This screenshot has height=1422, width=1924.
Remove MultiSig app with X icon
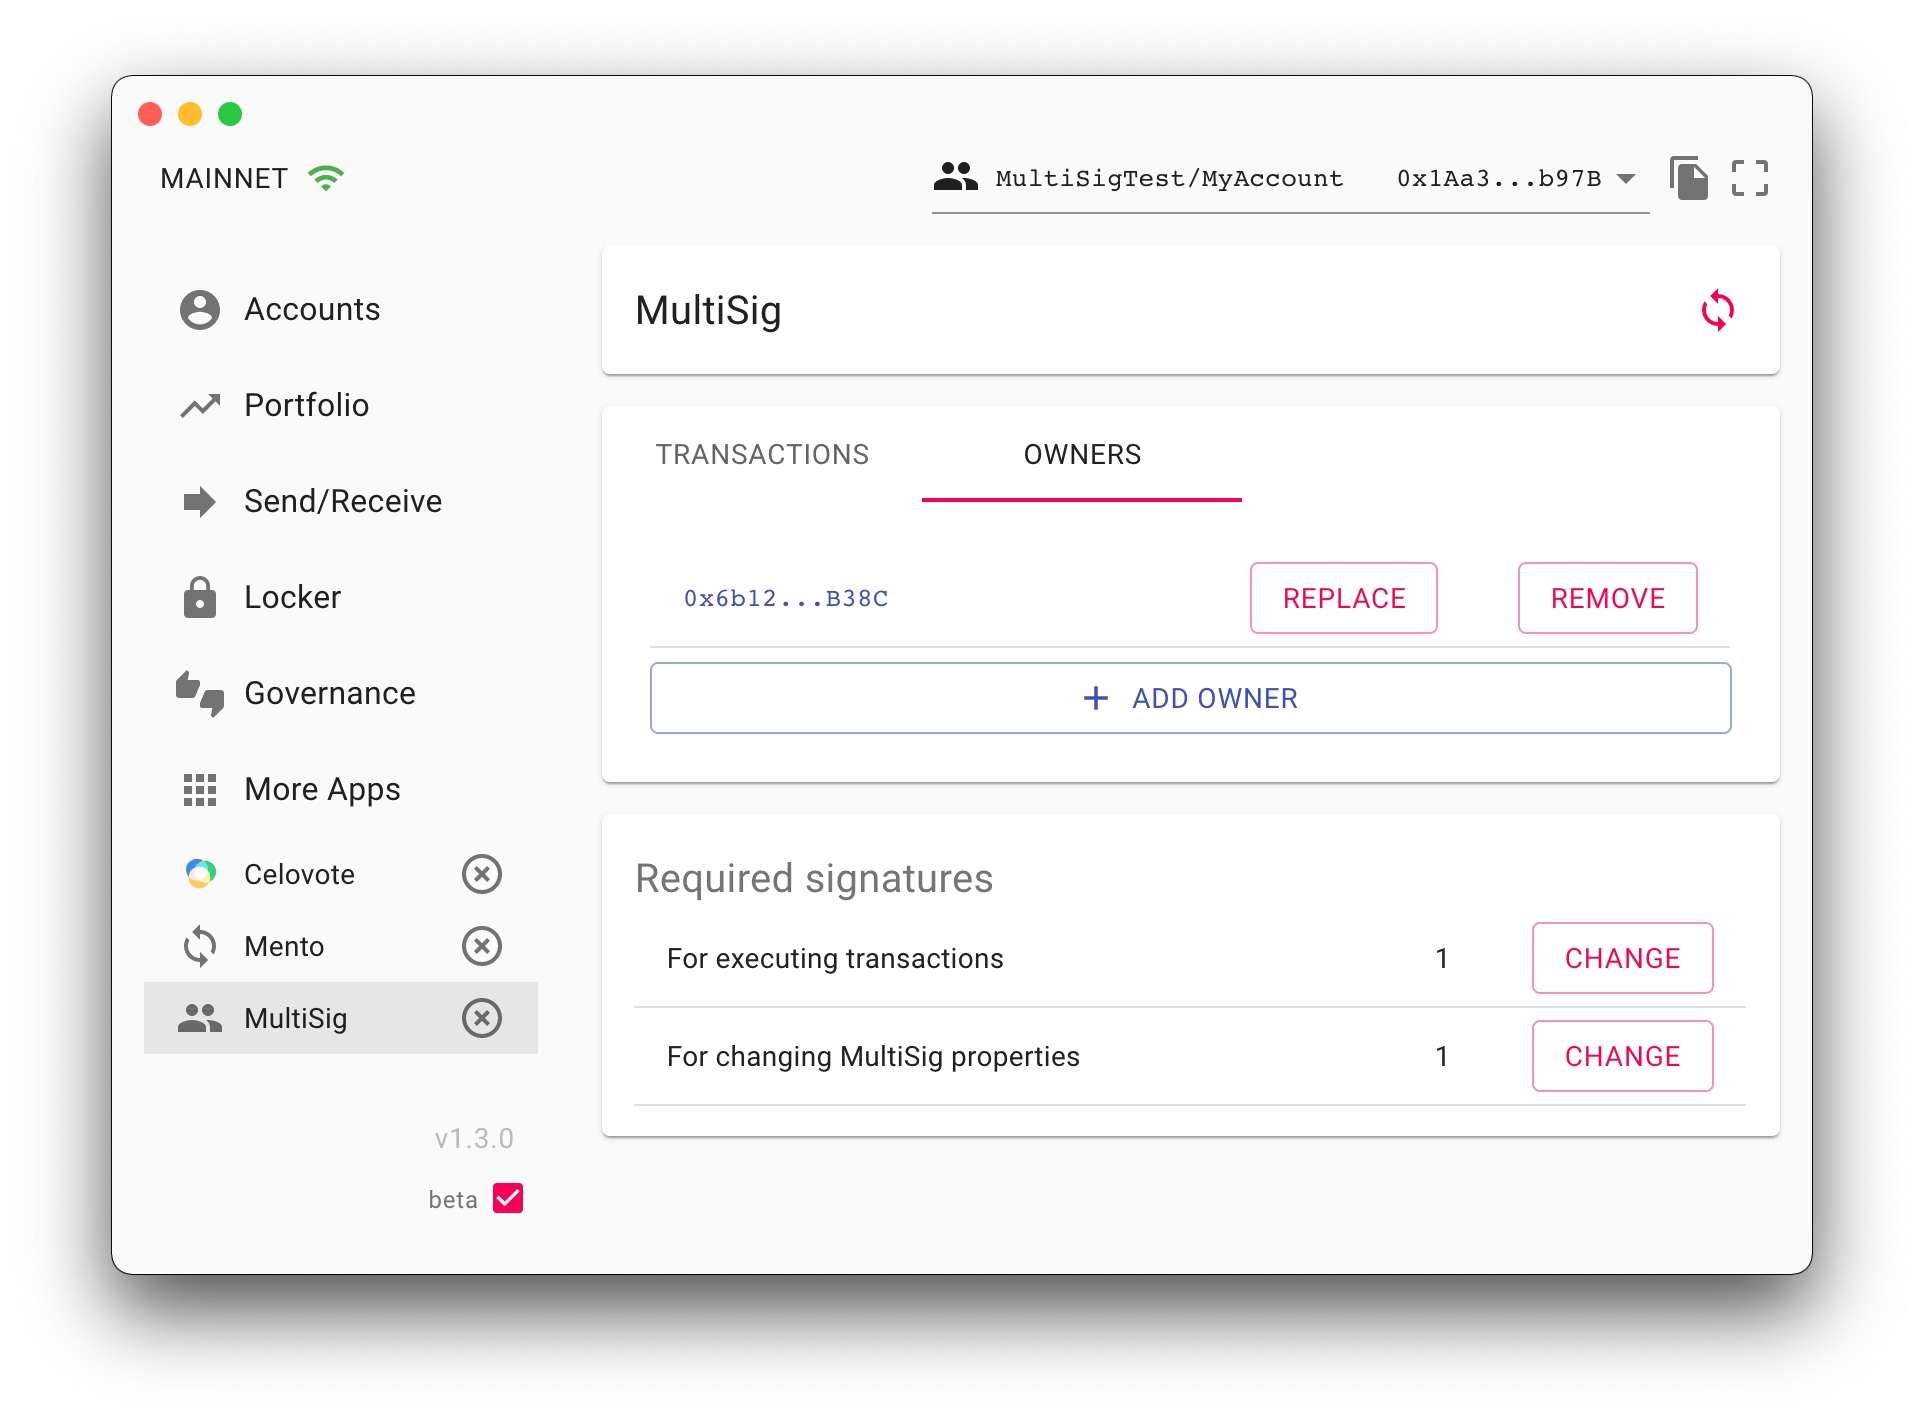tap(482, 1018)
